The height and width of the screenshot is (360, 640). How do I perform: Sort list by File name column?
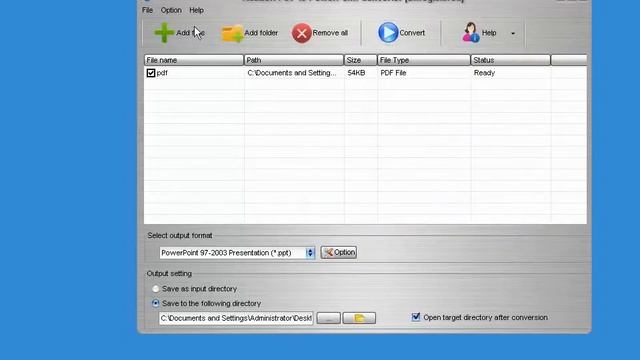[x=193, y=60]
